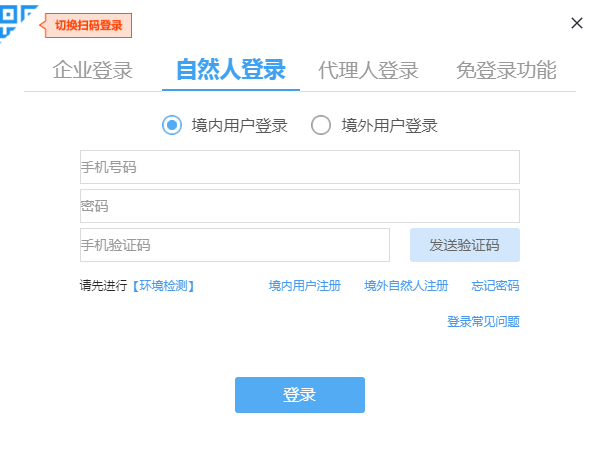Choose the 境外用户登录 radio option
The width and height of the screenshot is (598, 457).
pyautogui.click(x=321, y=125)
